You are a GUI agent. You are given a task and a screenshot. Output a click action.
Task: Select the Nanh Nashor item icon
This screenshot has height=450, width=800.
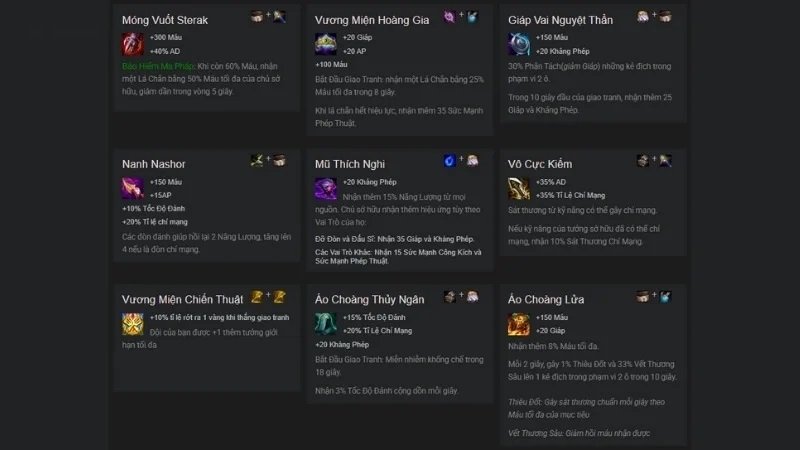tap(133, 188)
